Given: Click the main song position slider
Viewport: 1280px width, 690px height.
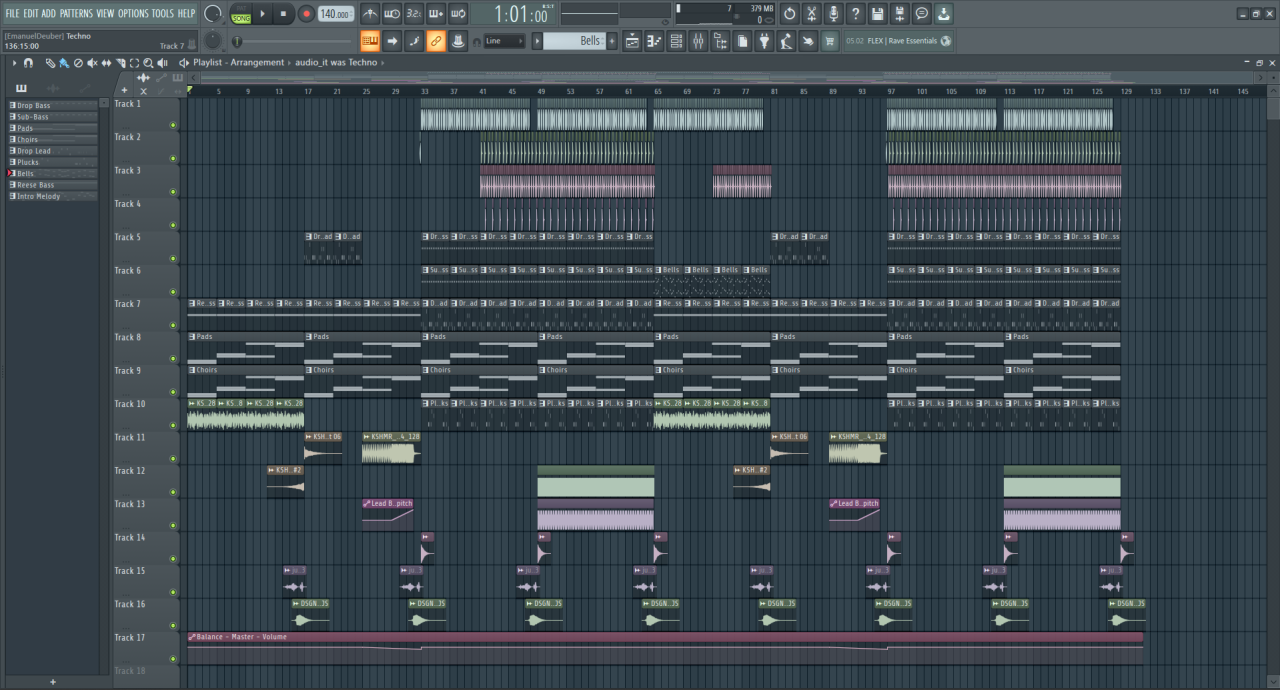Looking at the screenshot, I should pos(292,41).
